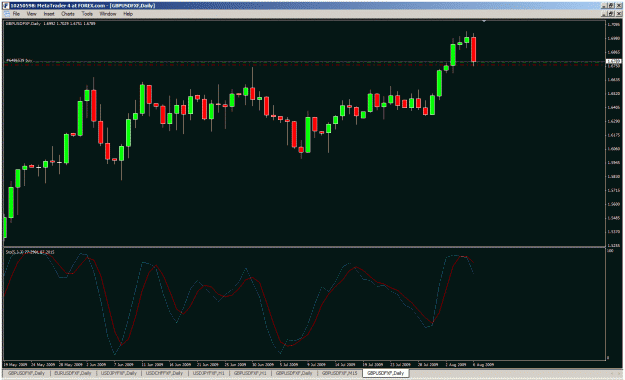Viewport: 625px width, 380px height.
Task: Open the View menu
Action: click(x=31, y=14)
